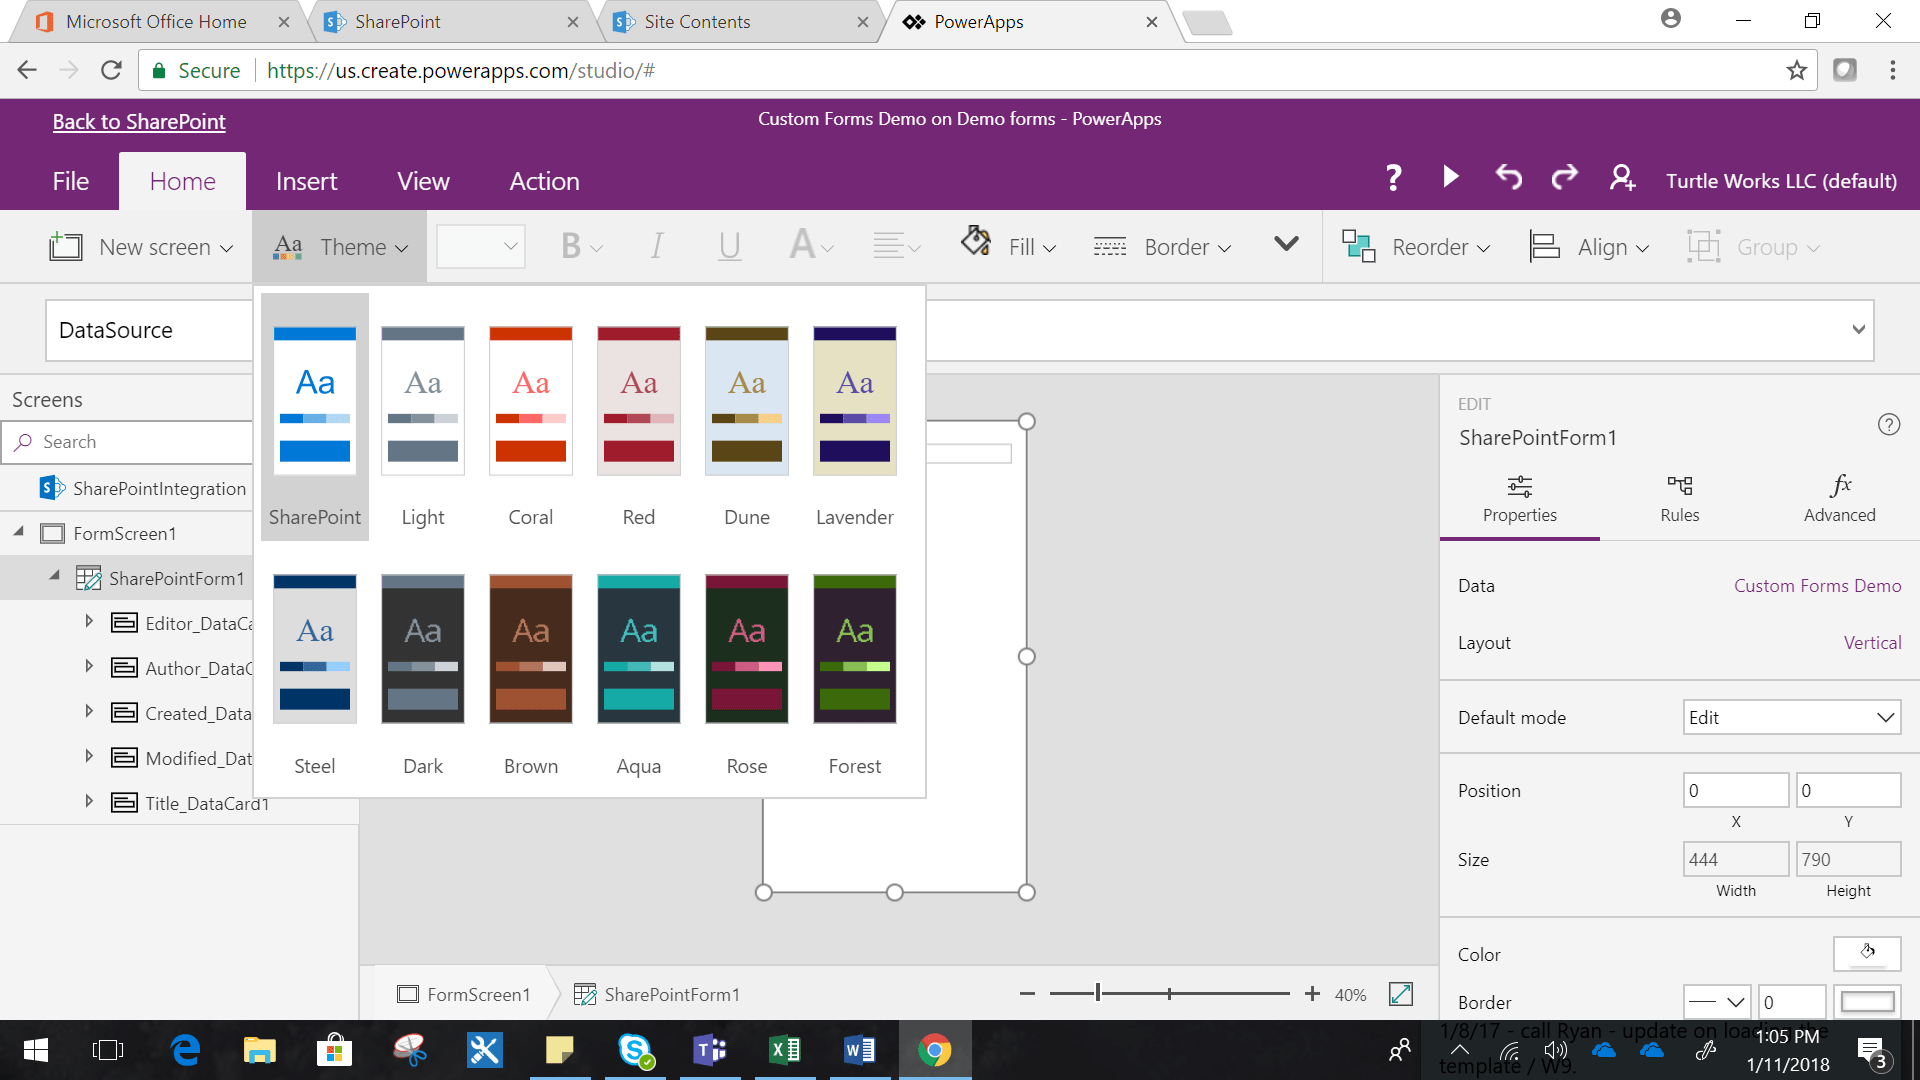Click the Preview app play icon
Image resolution: width=1920 pixels, height=1080 pixels.
click(x=1451, y=178)
